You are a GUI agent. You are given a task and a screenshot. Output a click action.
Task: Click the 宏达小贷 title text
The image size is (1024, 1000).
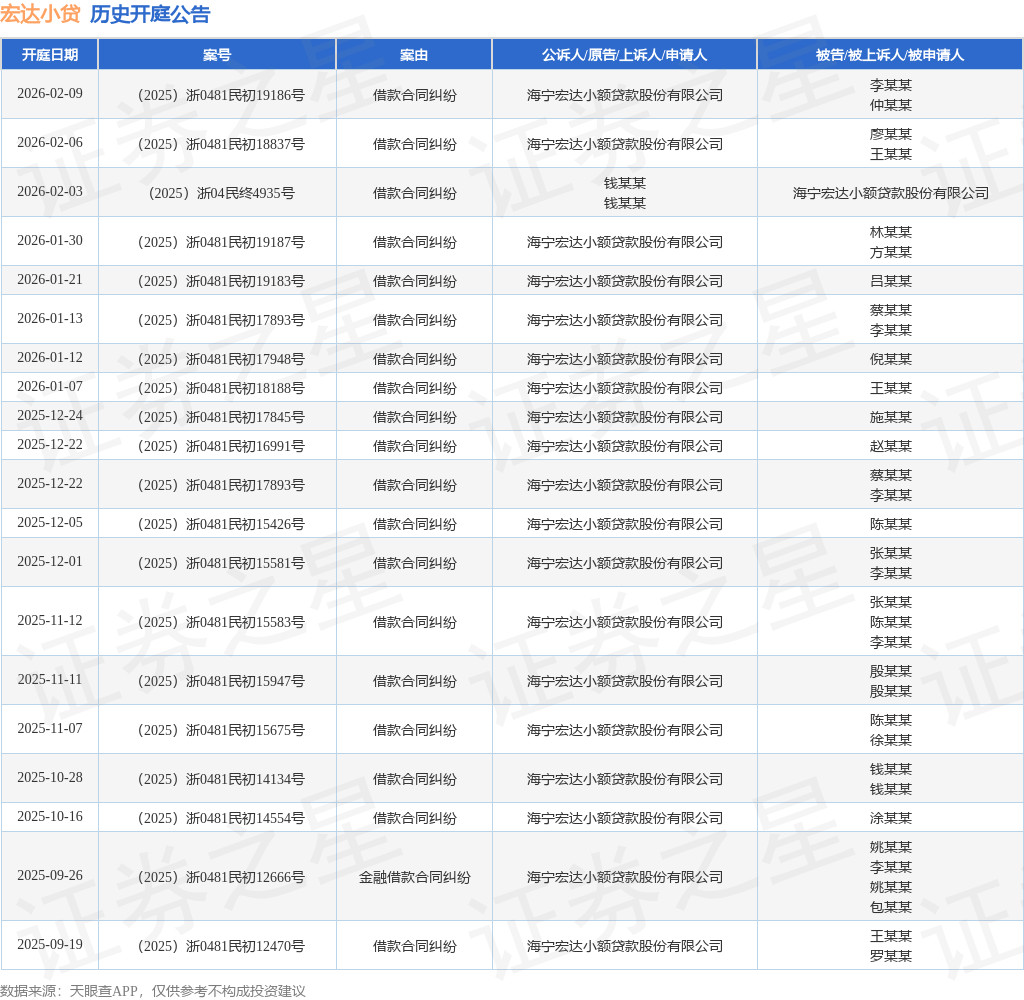[40, 14]
